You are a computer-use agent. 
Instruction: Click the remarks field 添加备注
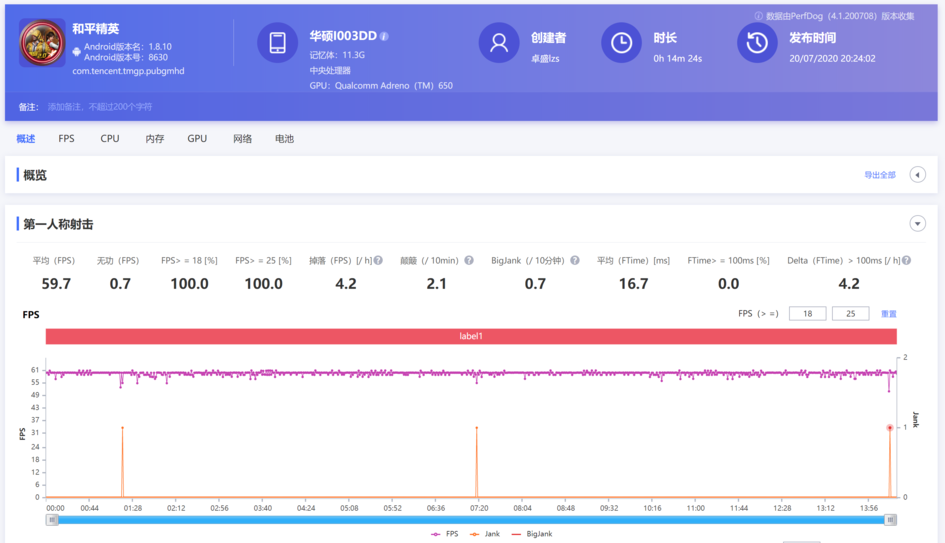(99, 107)
